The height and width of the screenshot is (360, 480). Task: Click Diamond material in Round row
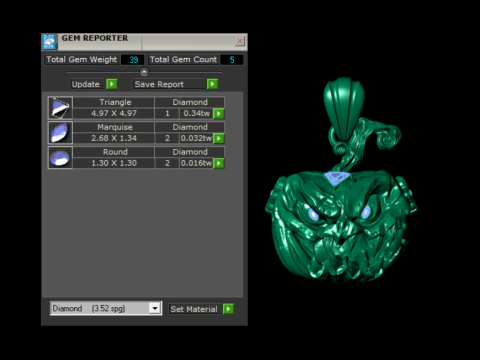click(x=190, y=152)
